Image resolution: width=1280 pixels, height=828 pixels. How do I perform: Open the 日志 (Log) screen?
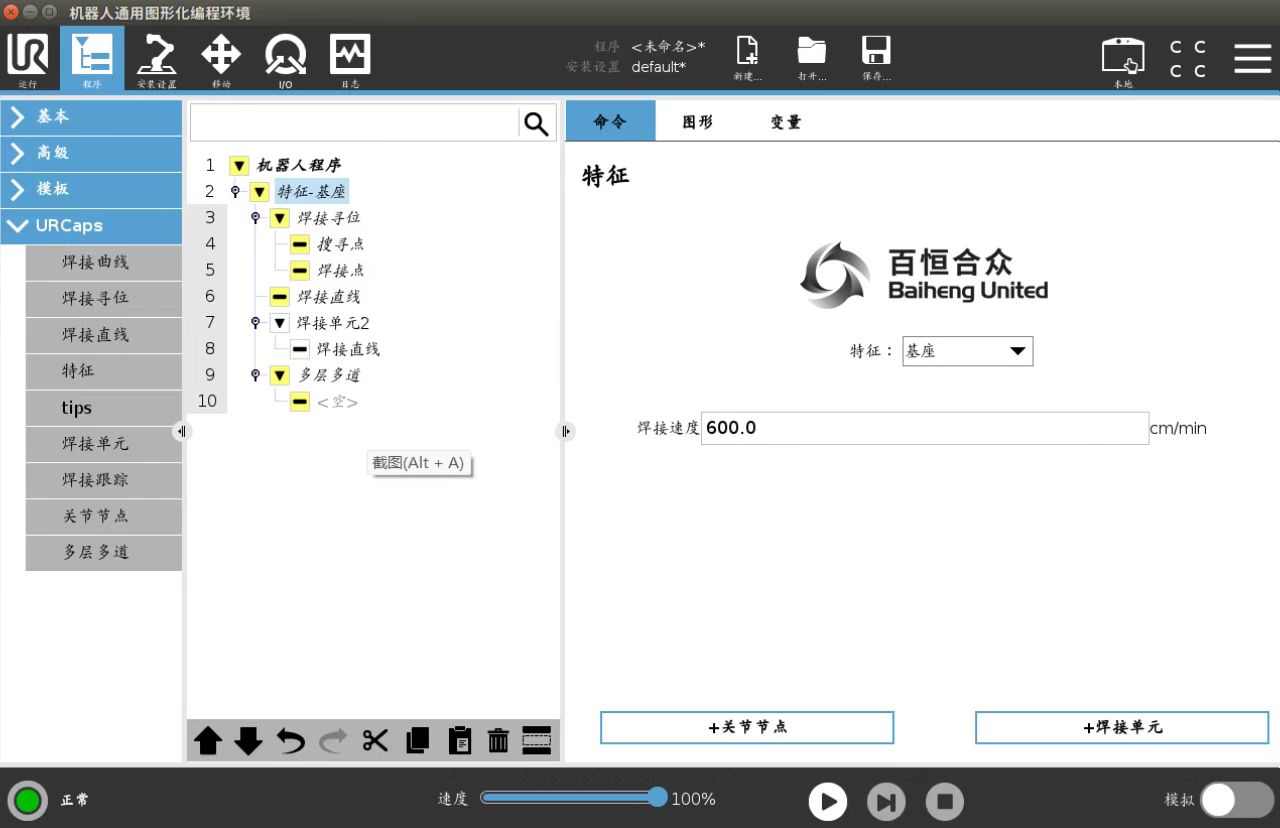click(350, 58)
